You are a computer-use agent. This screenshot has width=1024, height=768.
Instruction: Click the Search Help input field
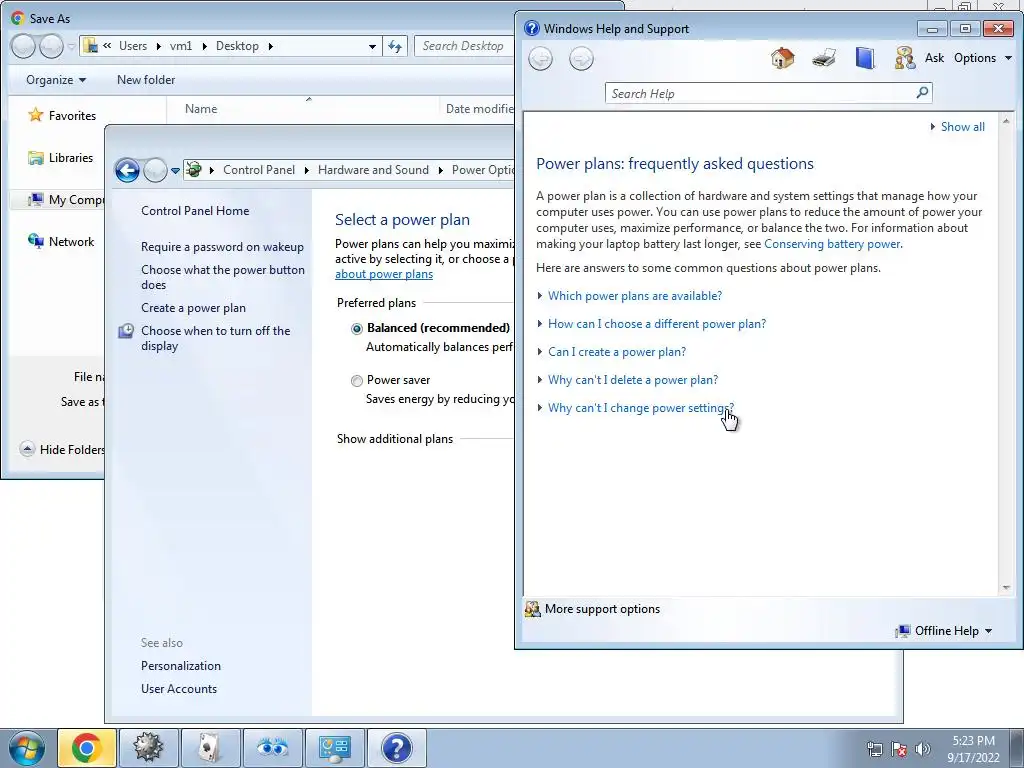[761, 93]
